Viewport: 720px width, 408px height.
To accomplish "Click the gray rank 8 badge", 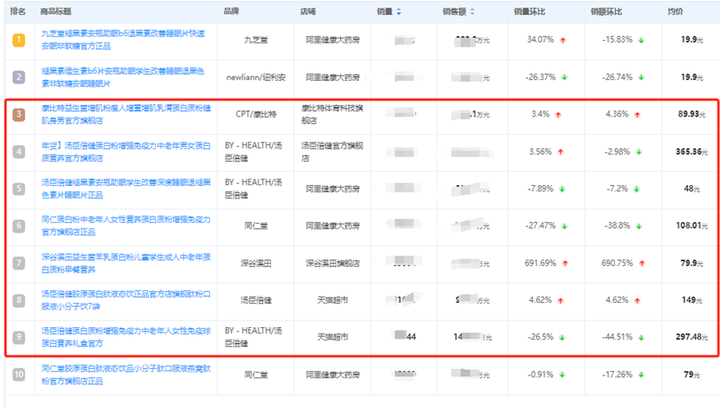I will pyautogui.click(x=19, y=300).
